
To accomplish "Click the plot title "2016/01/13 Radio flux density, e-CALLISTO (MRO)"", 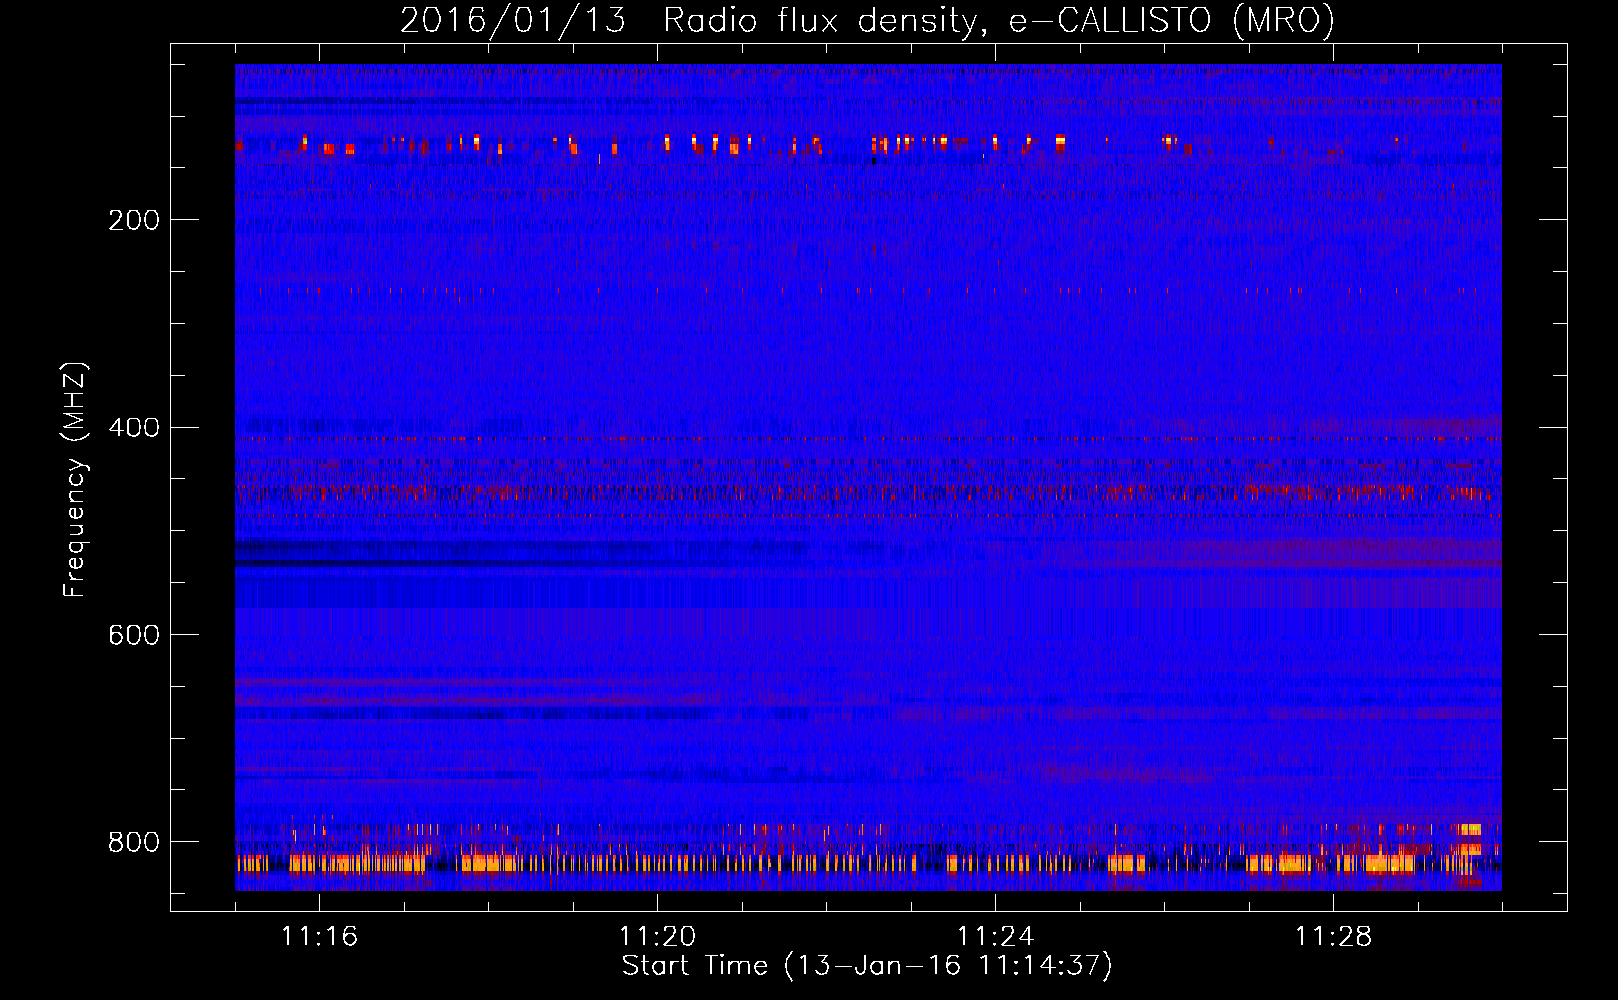I will pos(867,20).
